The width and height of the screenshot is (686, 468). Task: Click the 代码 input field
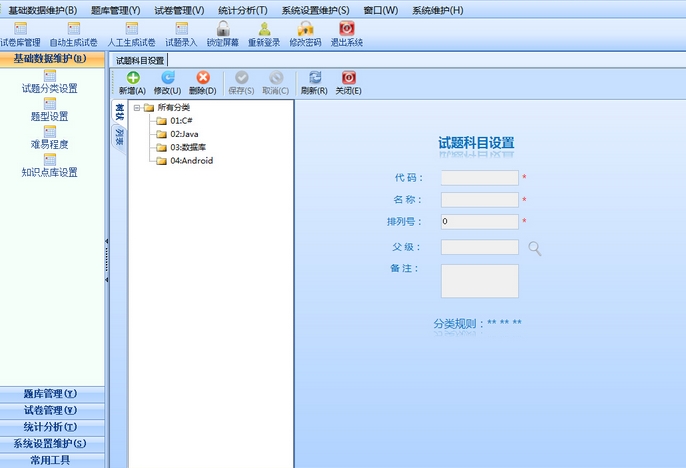click(x=479, y=178)
